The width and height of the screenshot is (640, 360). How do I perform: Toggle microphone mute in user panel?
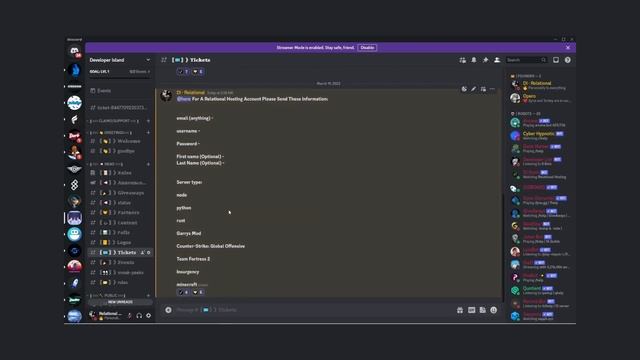coord(129,316)
